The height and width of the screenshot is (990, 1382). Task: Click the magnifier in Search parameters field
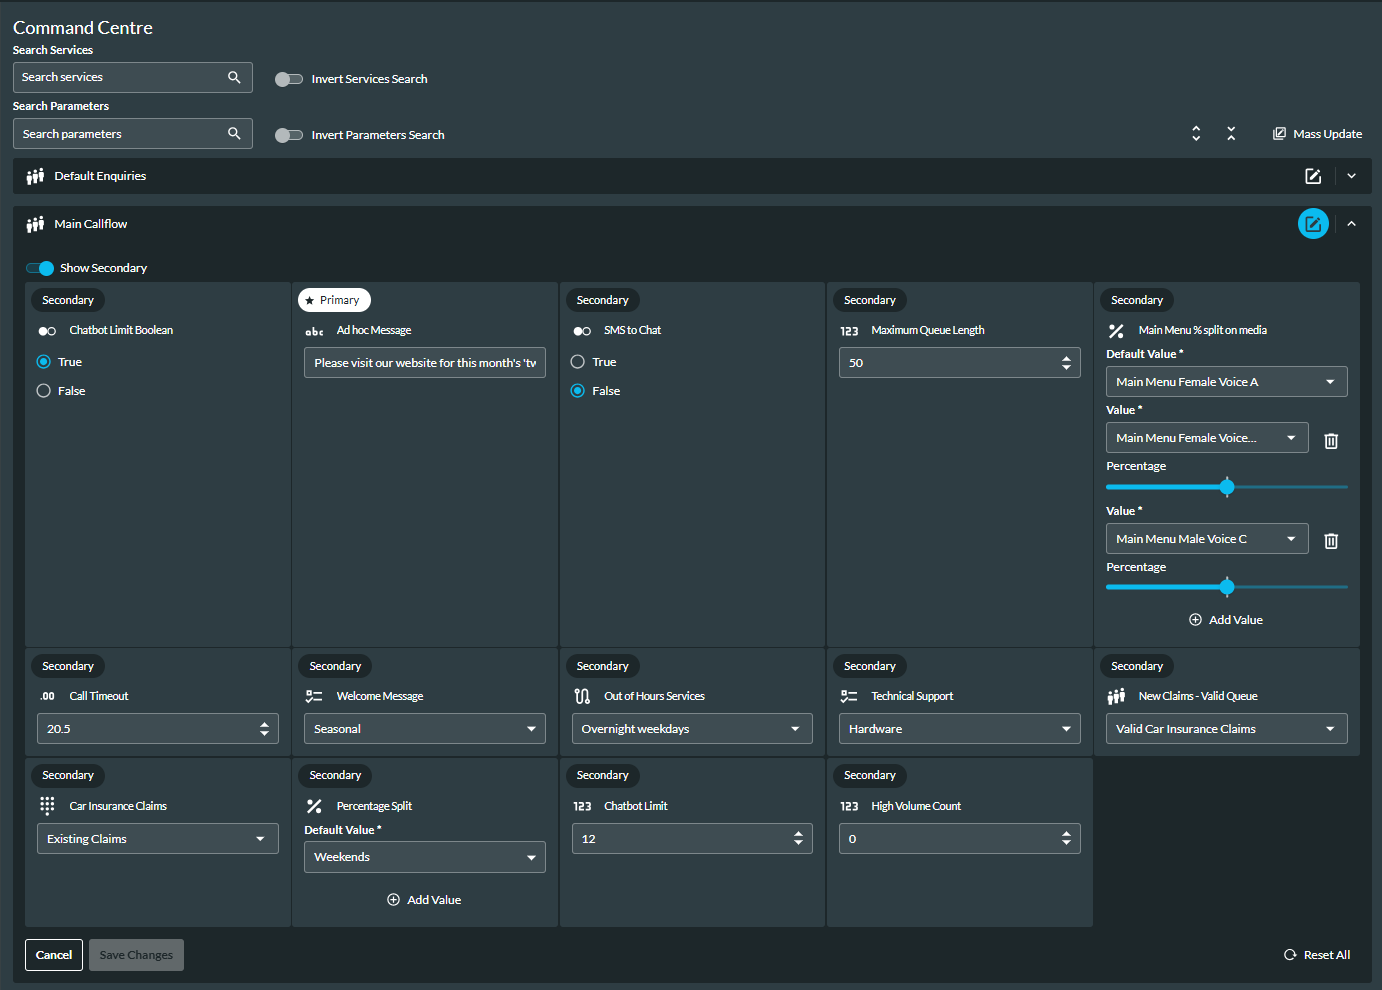pos(234,133)
